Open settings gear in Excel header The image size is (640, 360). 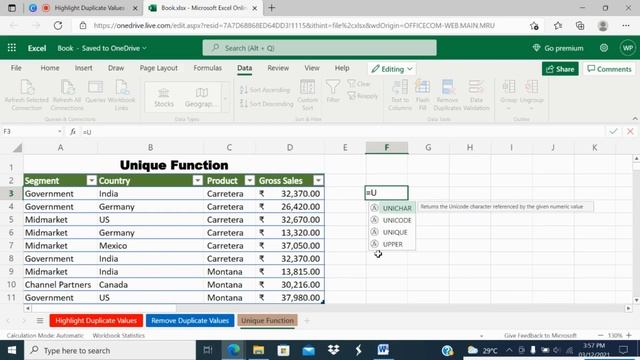coord(604,48)
